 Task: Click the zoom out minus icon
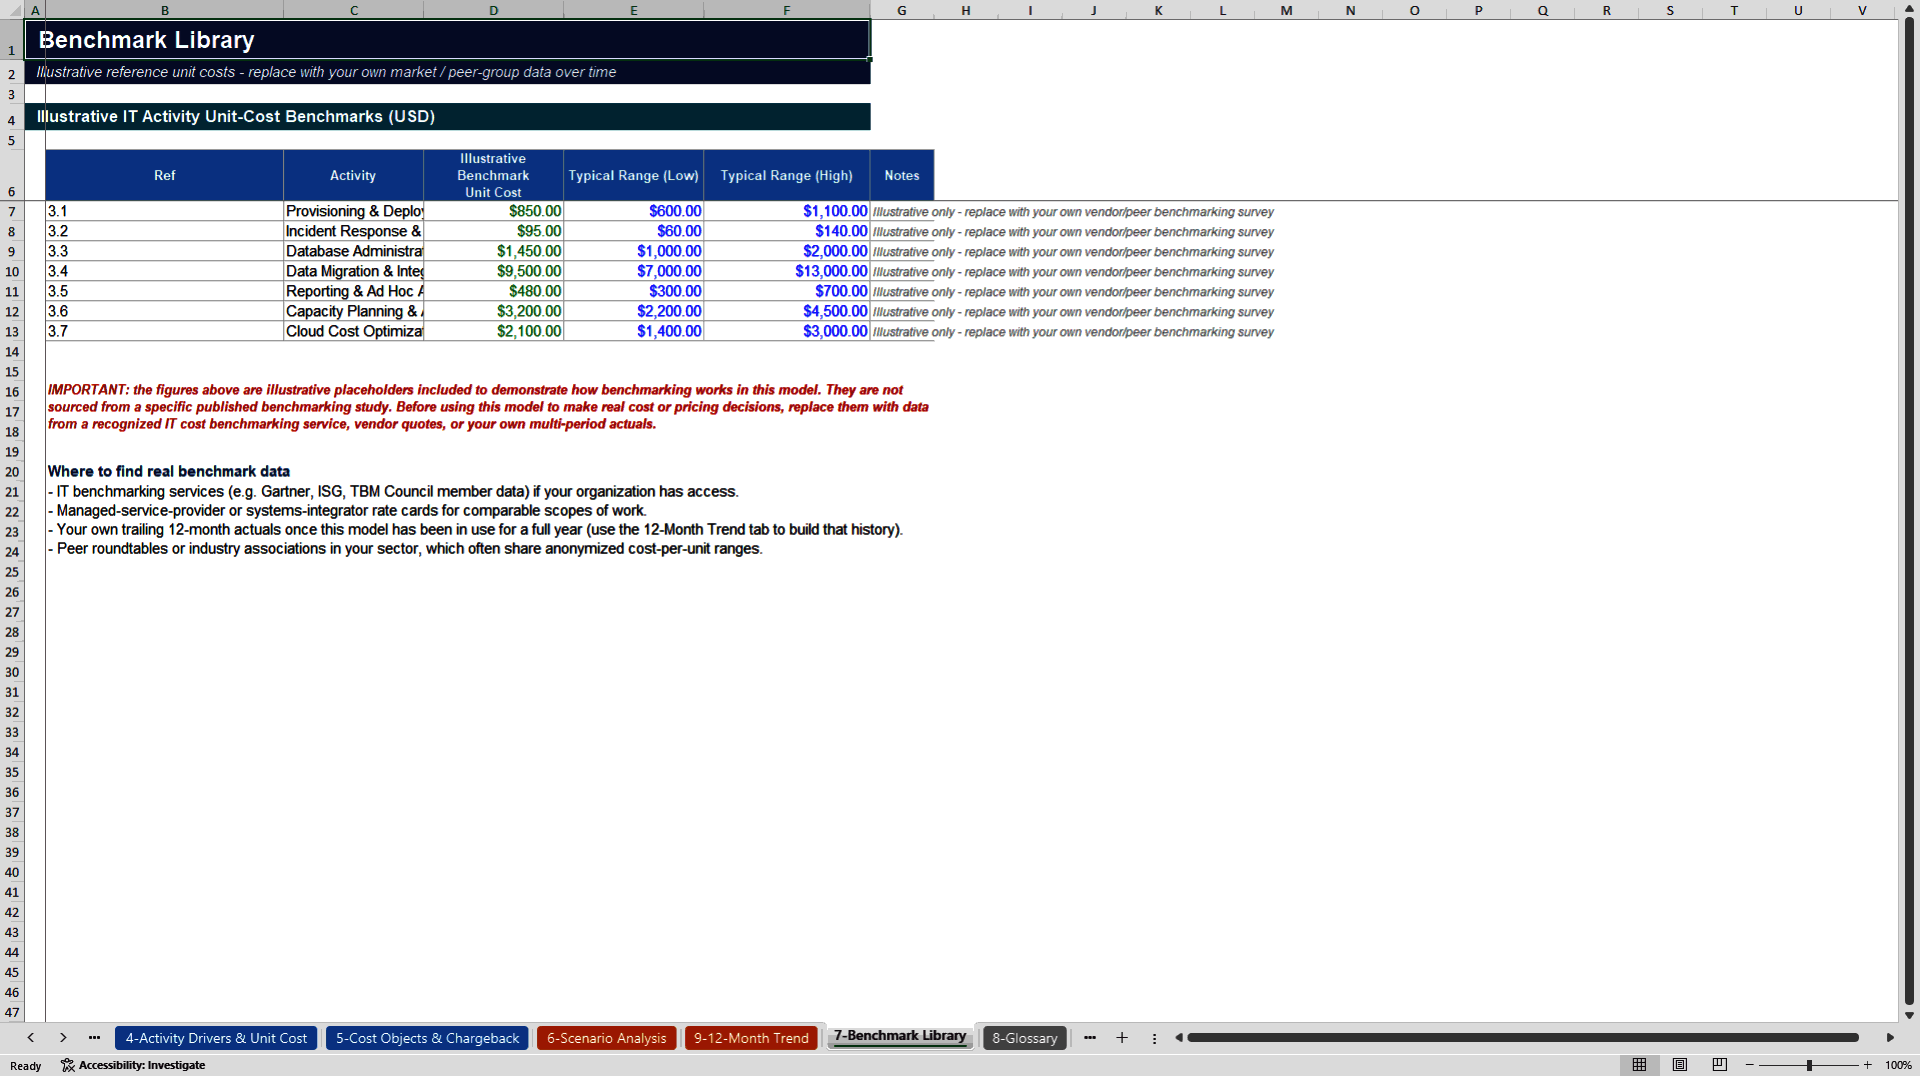point(1750,1065)
